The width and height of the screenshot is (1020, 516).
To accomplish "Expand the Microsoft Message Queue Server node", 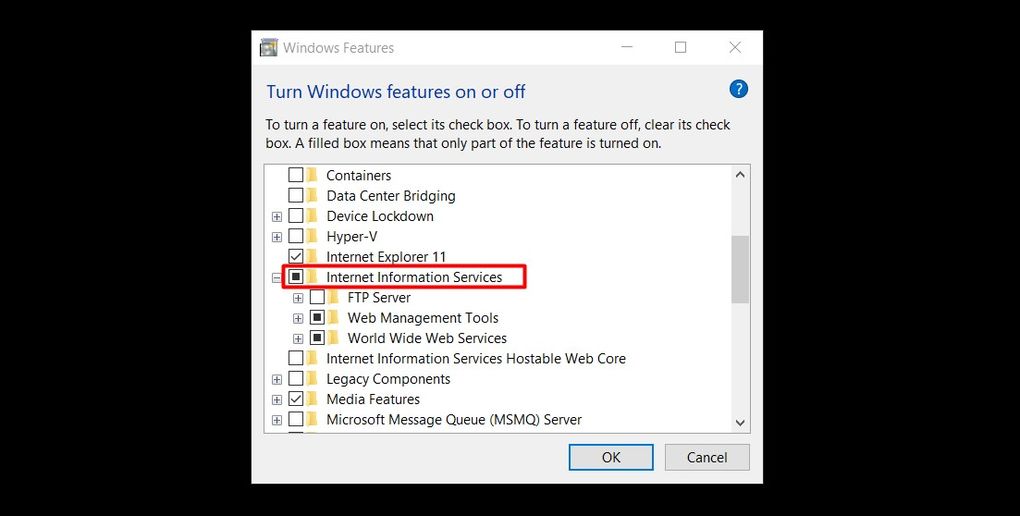I will click(x=276, y=420).
